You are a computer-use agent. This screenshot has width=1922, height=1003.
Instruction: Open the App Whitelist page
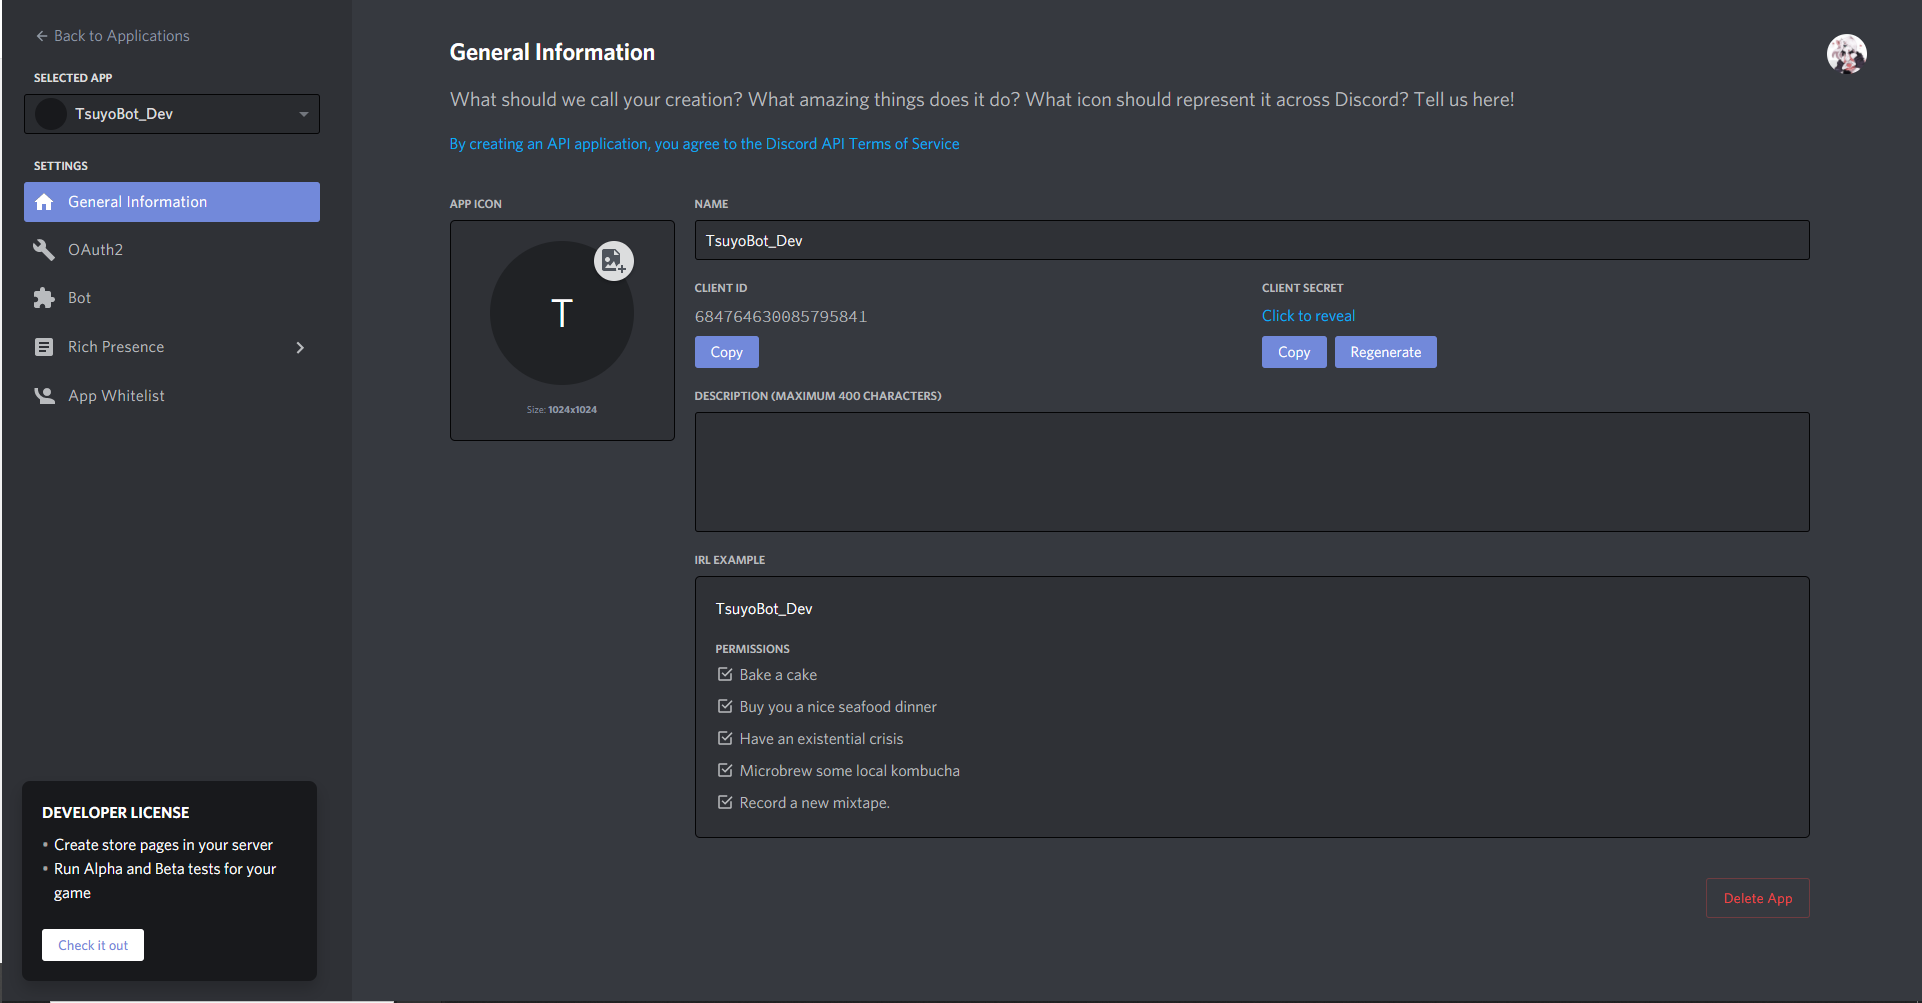coord(172,396)
